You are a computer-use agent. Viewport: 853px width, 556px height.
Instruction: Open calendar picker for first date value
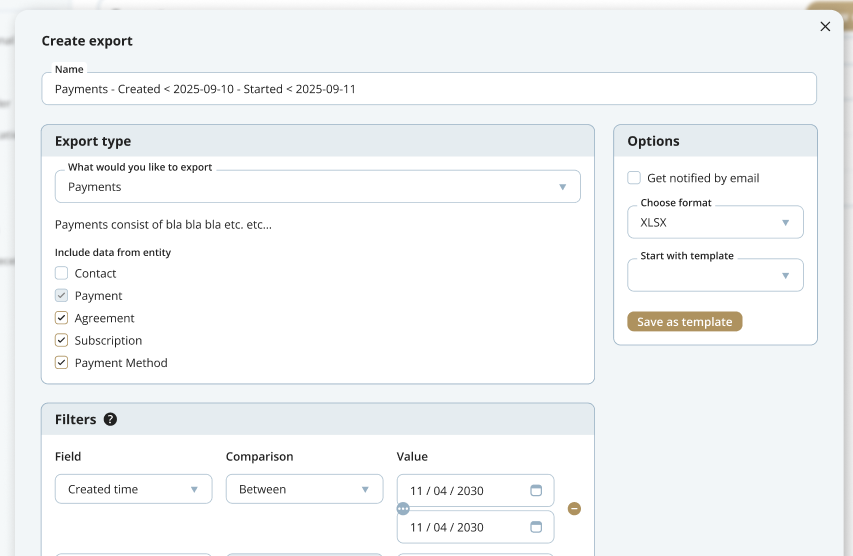tap(536, 490)
